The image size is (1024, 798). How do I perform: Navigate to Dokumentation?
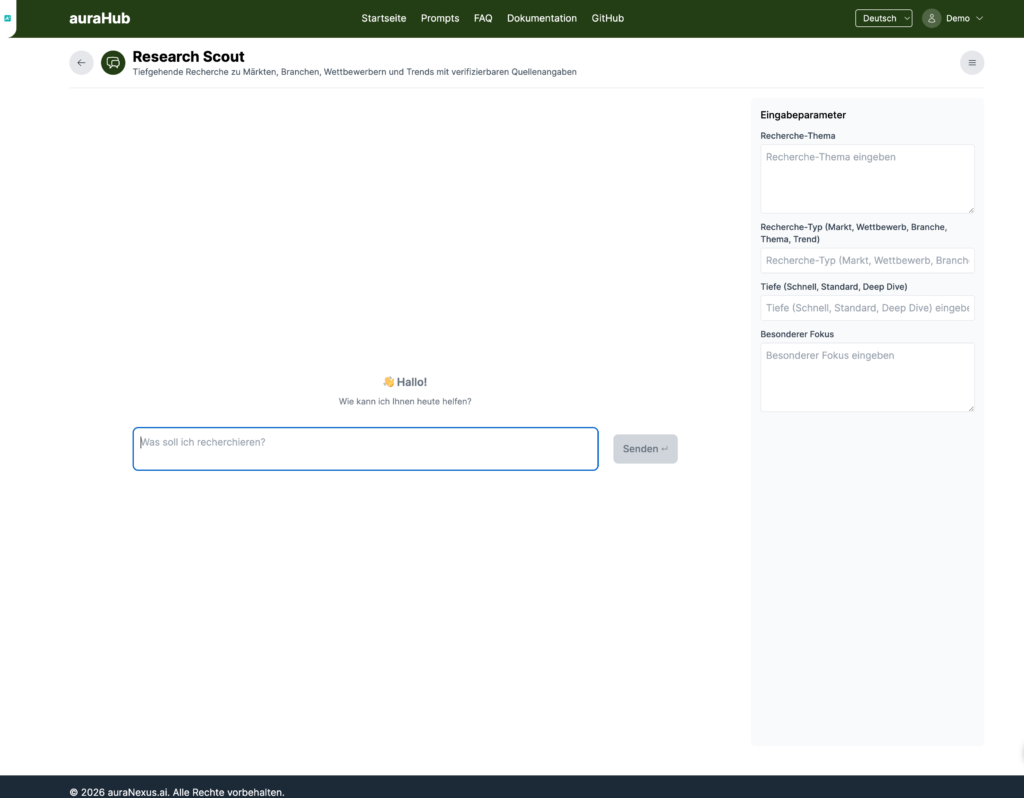(541, 18)
